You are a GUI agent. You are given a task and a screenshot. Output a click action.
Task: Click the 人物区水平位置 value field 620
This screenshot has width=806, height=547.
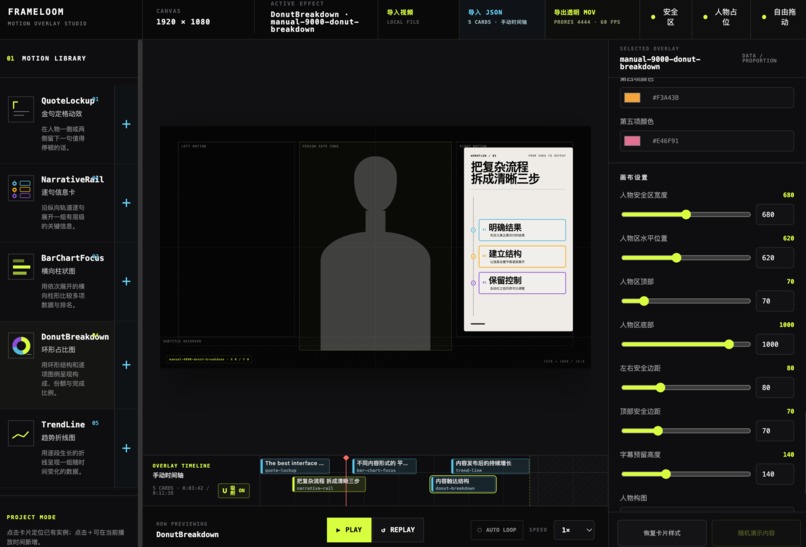pos(775,258)
